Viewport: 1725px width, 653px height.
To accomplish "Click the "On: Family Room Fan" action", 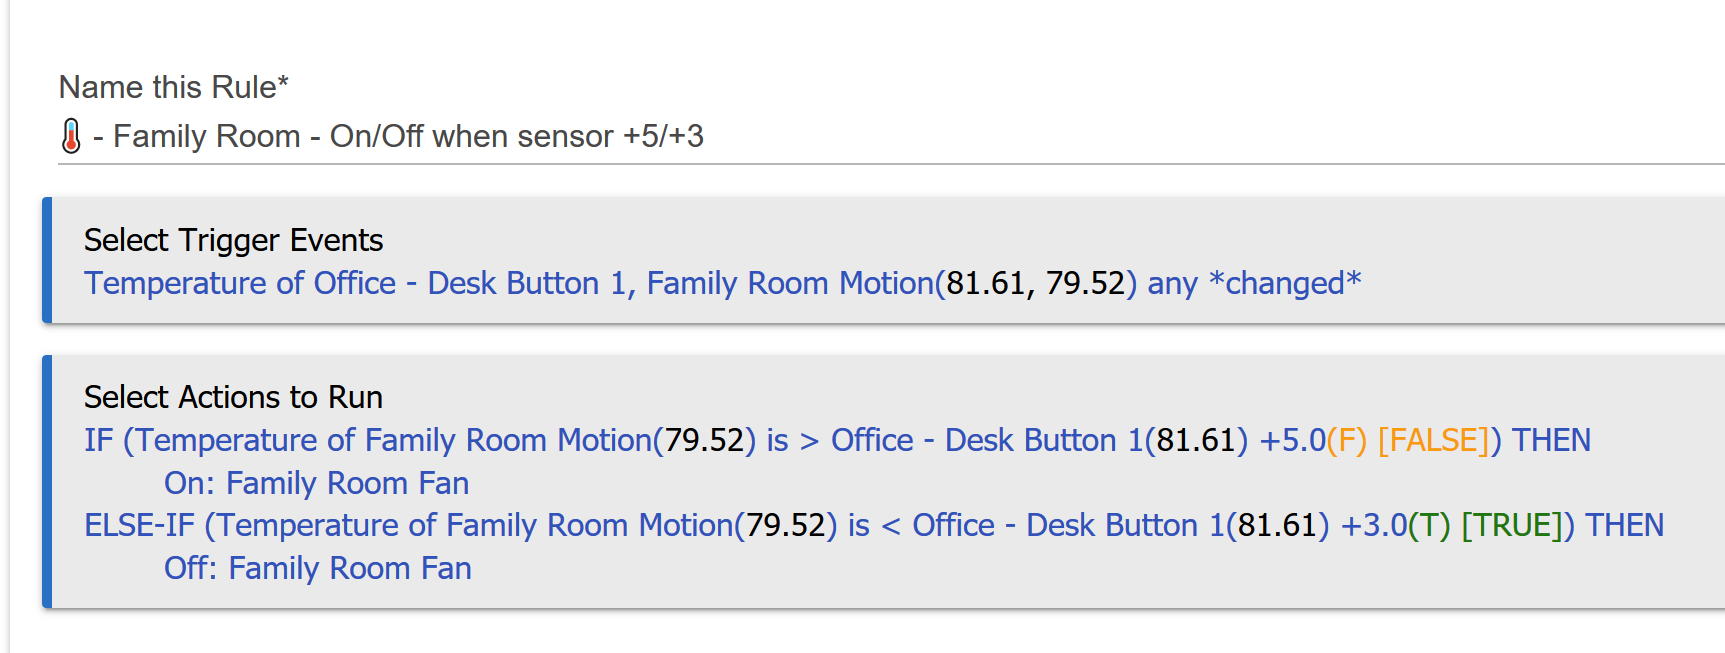I will pyautogui.click(x=316, y=483).
